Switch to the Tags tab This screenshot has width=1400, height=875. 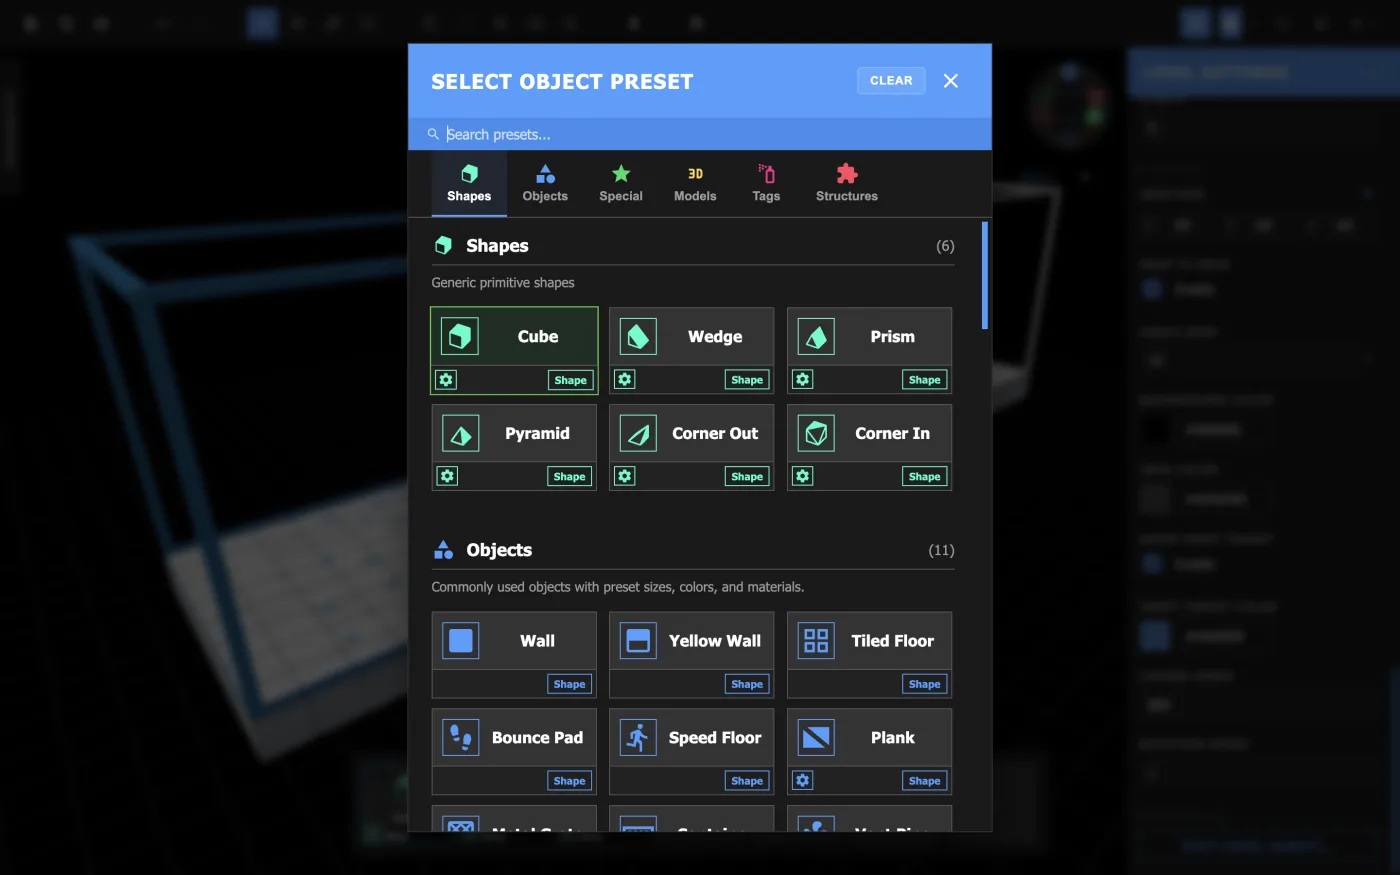pyautogui.click(x=766, y=184)
